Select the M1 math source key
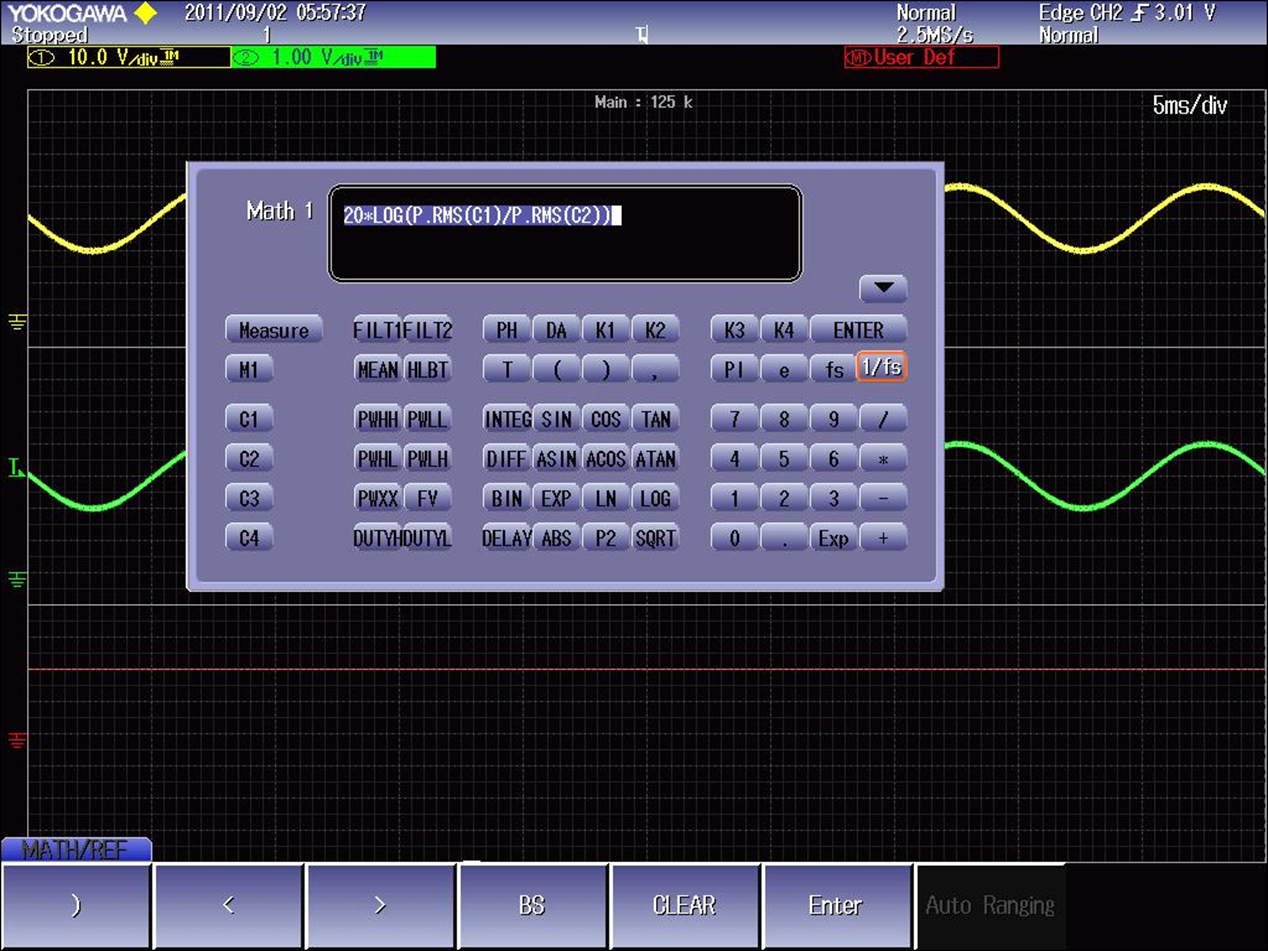This screenshot has width=1268, height=951. pyautogui.click(x=249, y=369)
